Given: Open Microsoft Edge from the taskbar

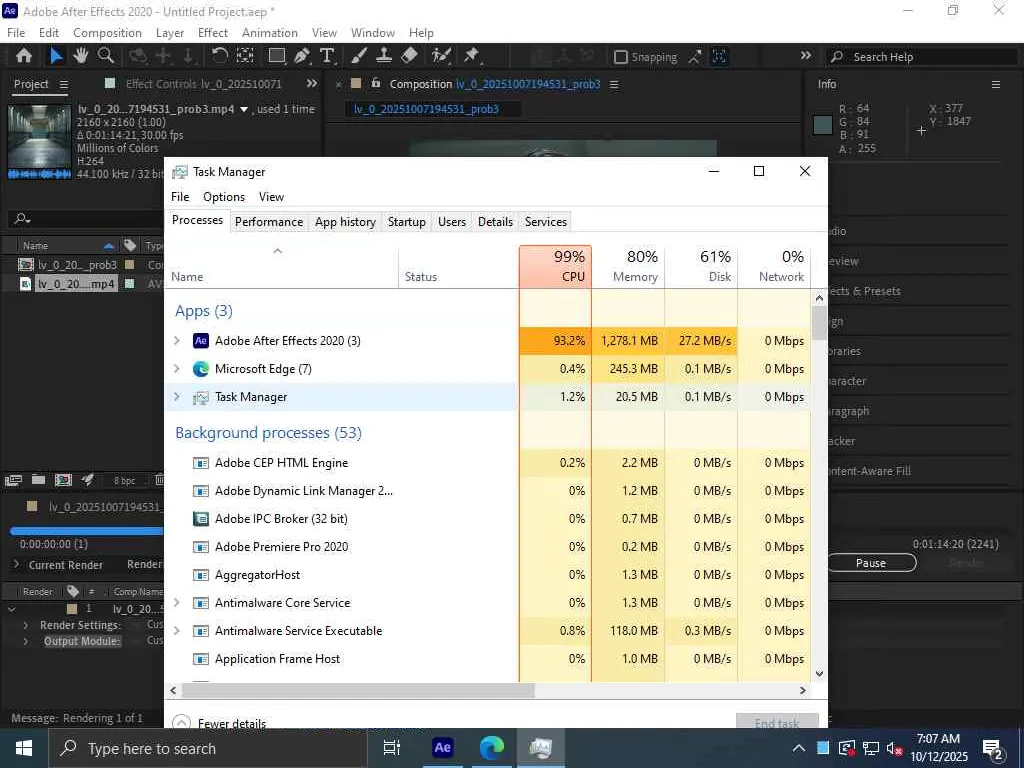Looking at the screenshot, I should 492,748.
